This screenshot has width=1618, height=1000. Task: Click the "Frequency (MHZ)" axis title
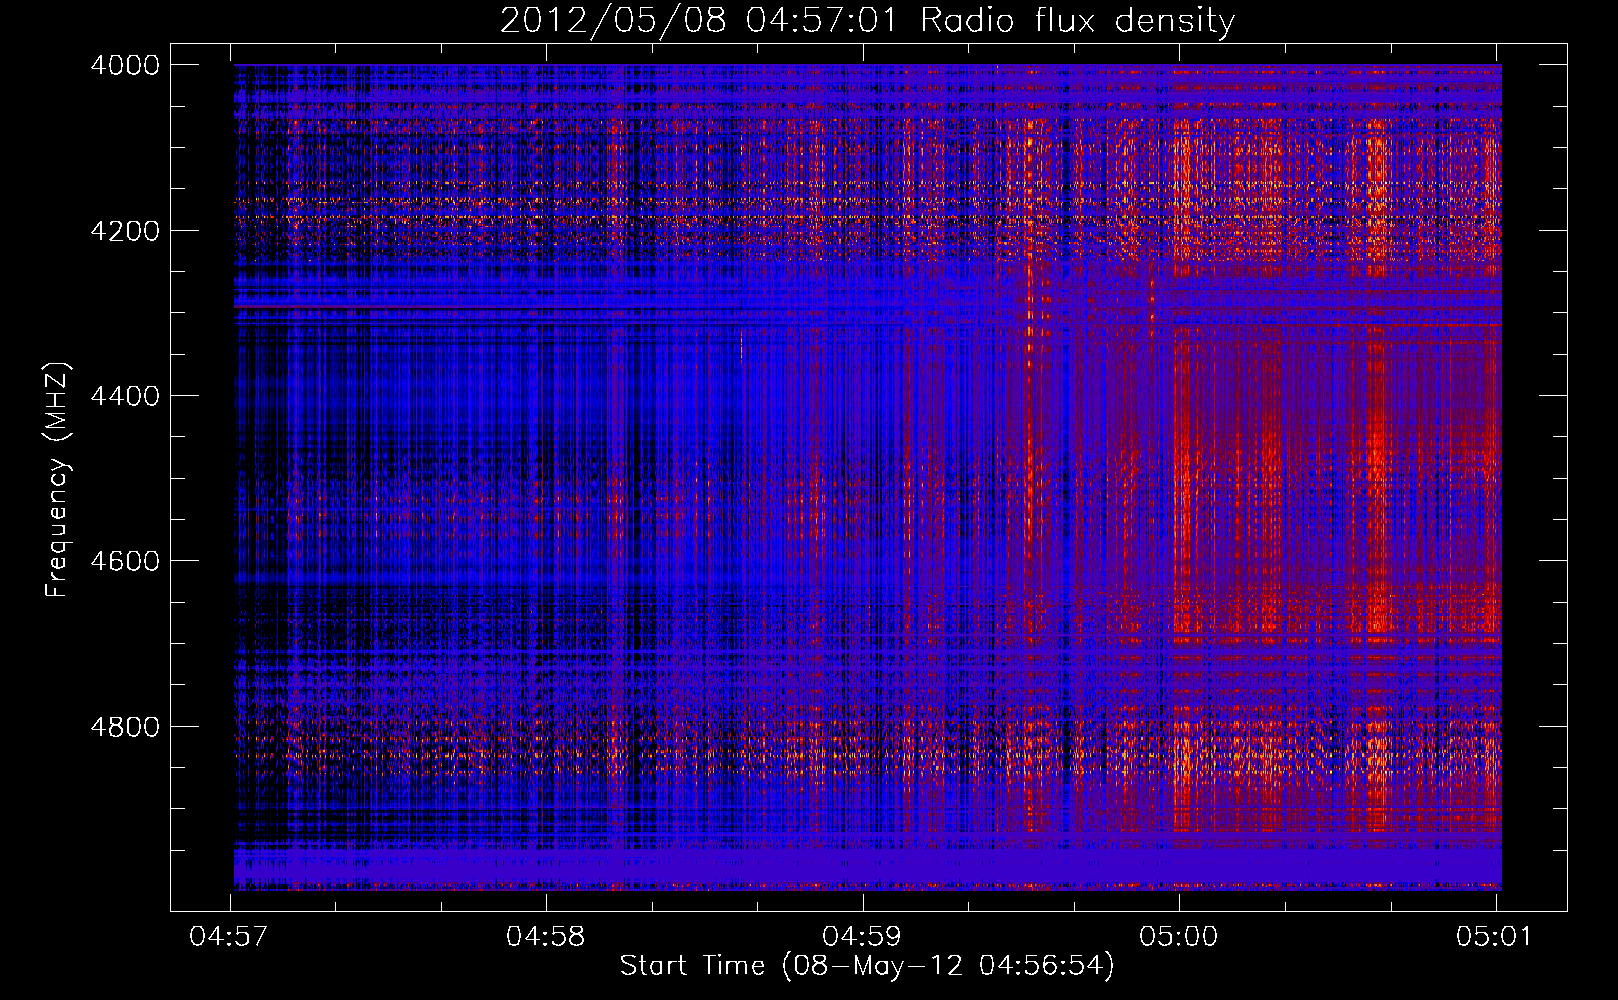pos(57,480)
